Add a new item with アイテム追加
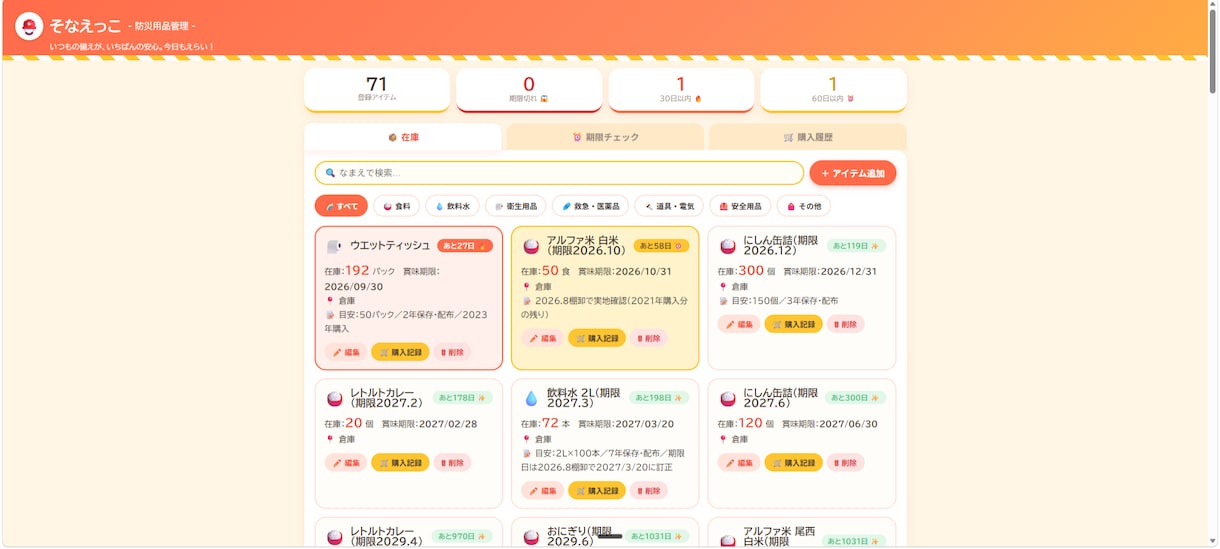Image resolution: width=1220 pixels, height=549 pixels. point(853,173)
